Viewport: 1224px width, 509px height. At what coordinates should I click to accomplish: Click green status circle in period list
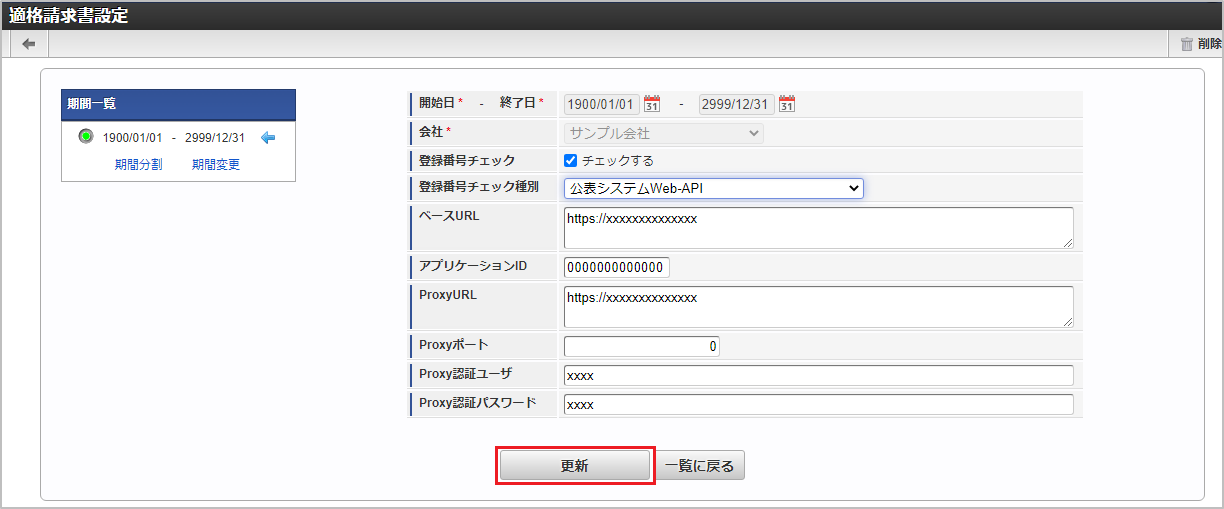tap(86, 137)
